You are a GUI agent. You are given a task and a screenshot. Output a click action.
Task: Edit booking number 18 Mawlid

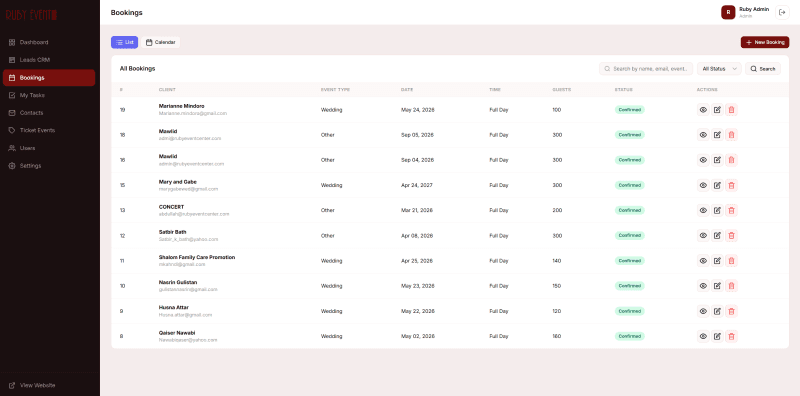tap(717, 135)
